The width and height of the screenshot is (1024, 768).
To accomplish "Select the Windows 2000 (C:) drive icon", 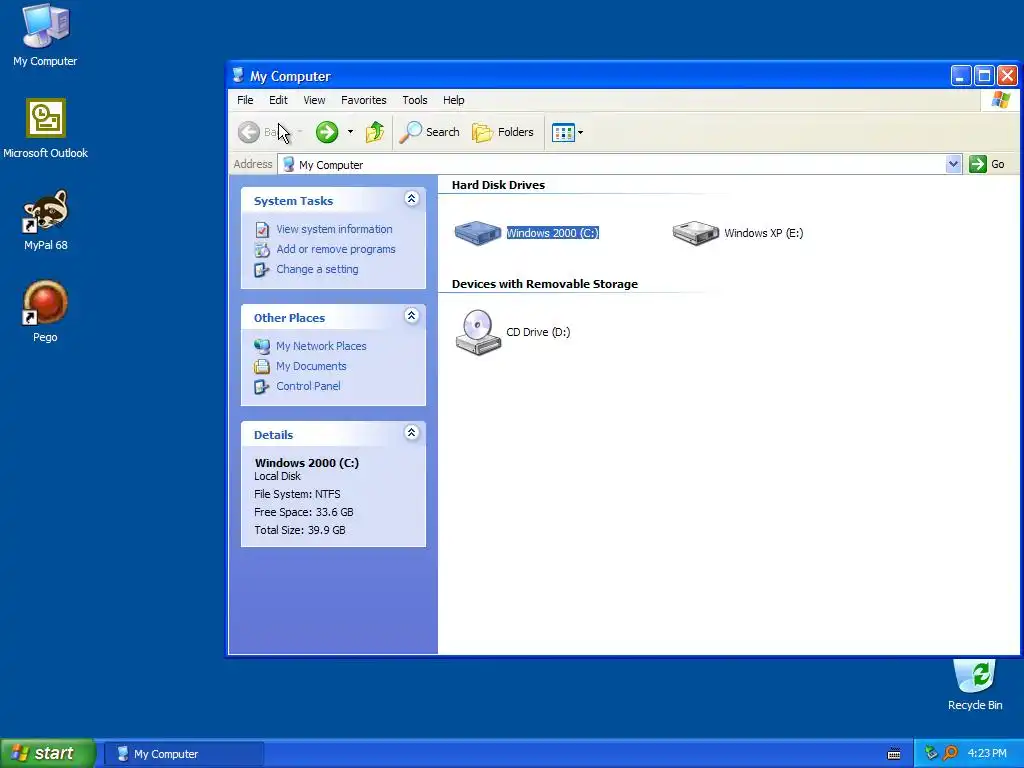I will pyautogui.click(x=477, y=233).
